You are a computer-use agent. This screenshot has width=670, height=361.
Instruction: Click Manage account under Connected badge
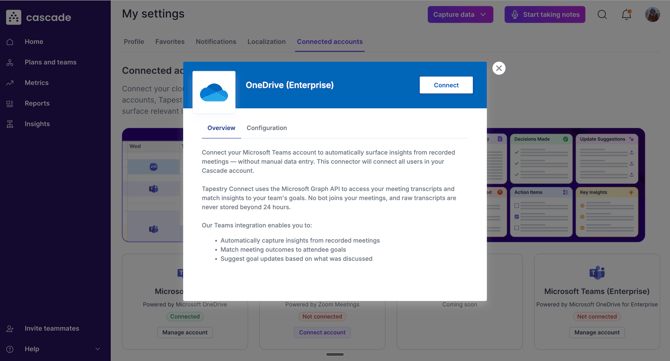185,332
